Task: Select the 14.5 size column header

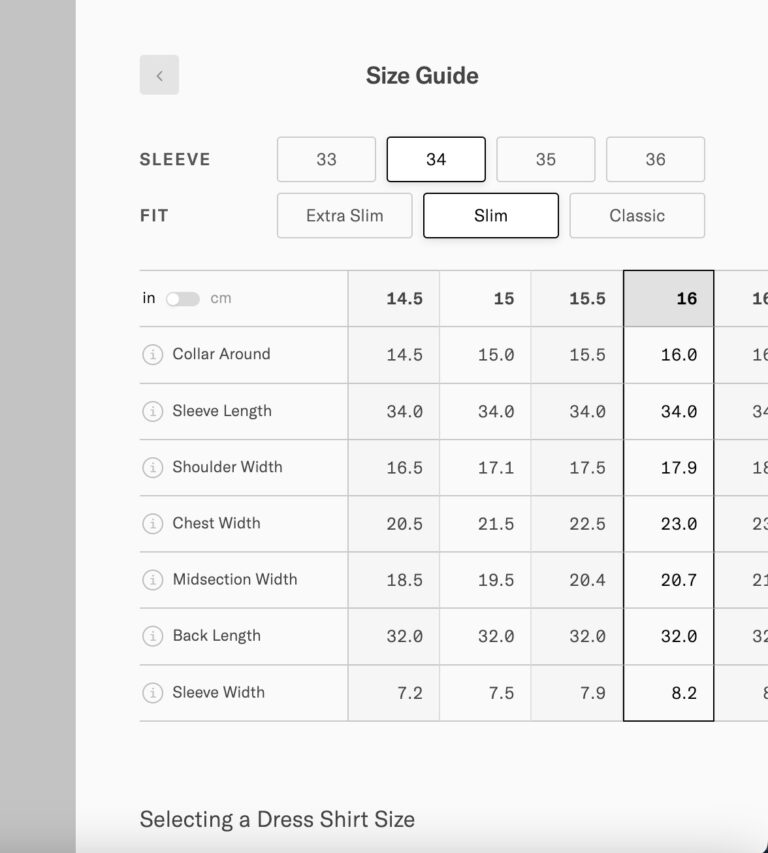Action: pos(394,298)
